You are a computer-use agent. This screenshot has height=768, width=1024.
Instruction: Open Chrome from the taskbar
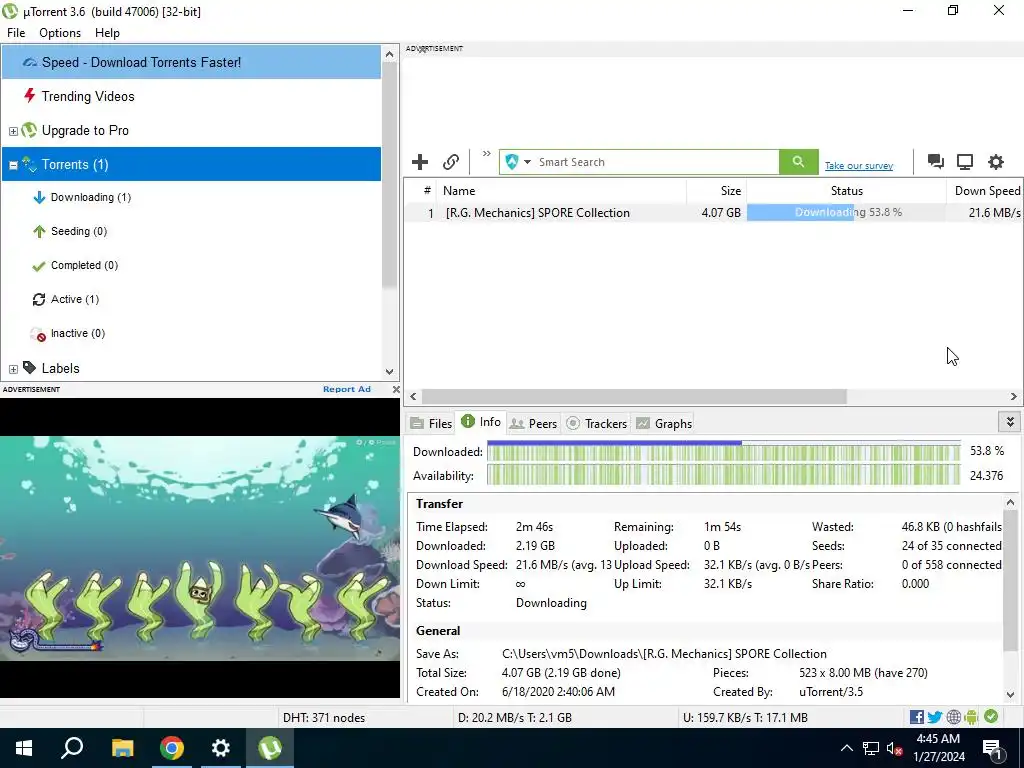click(x=172, y=748)
